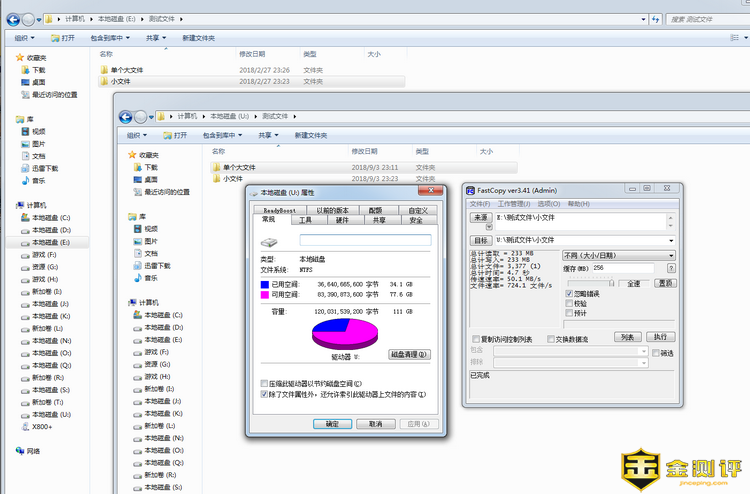Viewport: 750px width, 494px height.
Task: Click the FastCopy title bar app icon
Action: (x=469, y=189)
